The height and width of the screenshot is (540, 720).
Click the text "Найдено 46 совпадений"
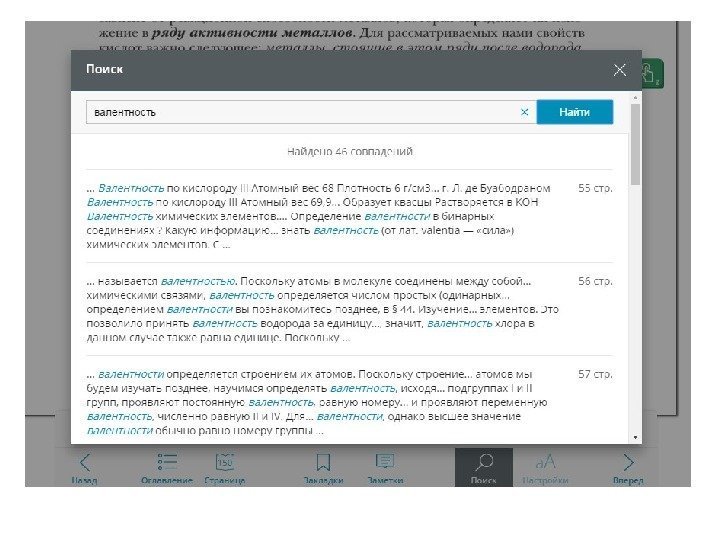349,152
